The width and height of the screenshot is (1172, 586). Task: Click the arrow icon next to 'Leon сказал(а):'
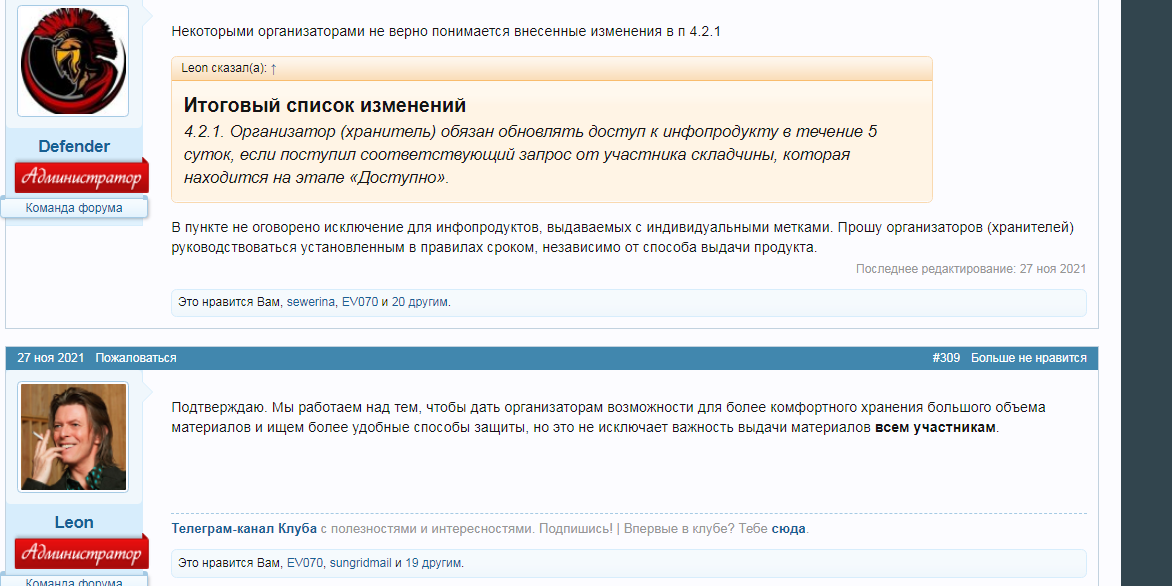click(x=274, y=69)
